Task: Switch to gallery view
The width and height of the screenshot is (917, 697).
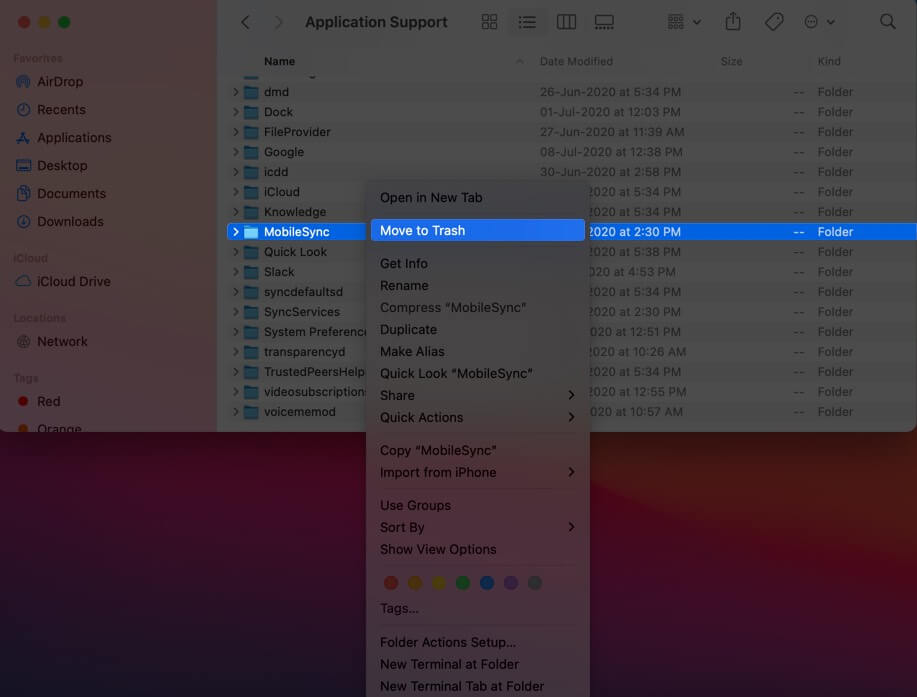Action: (604, 21)
